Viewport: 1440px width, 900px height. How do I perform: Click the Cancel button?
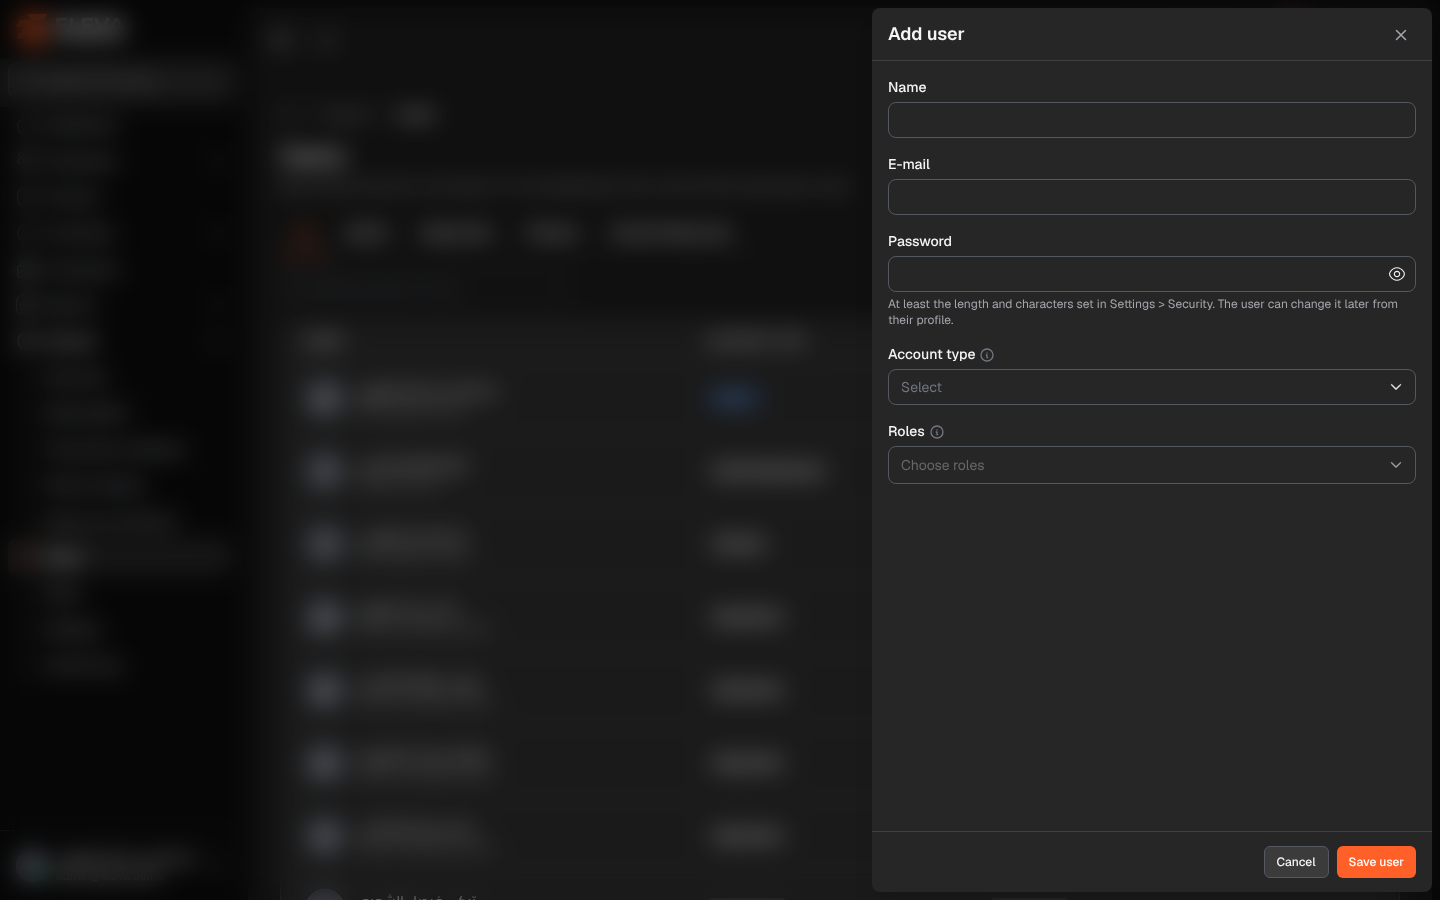[x=1296, y=862]
